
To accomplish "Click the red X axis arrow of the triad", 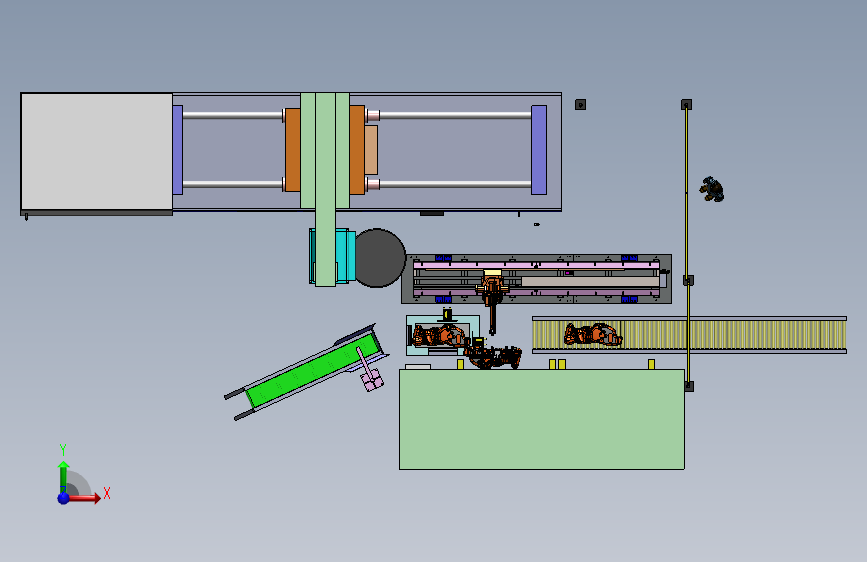I will (84, 498).
